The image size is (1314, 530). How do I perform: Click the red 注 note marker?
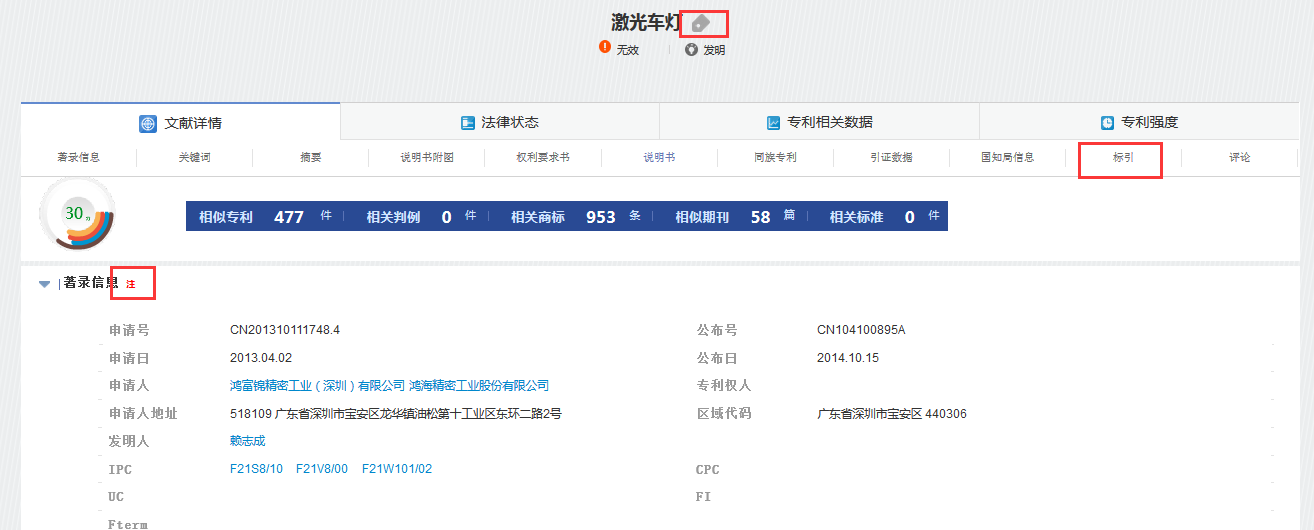pos(130,285)
